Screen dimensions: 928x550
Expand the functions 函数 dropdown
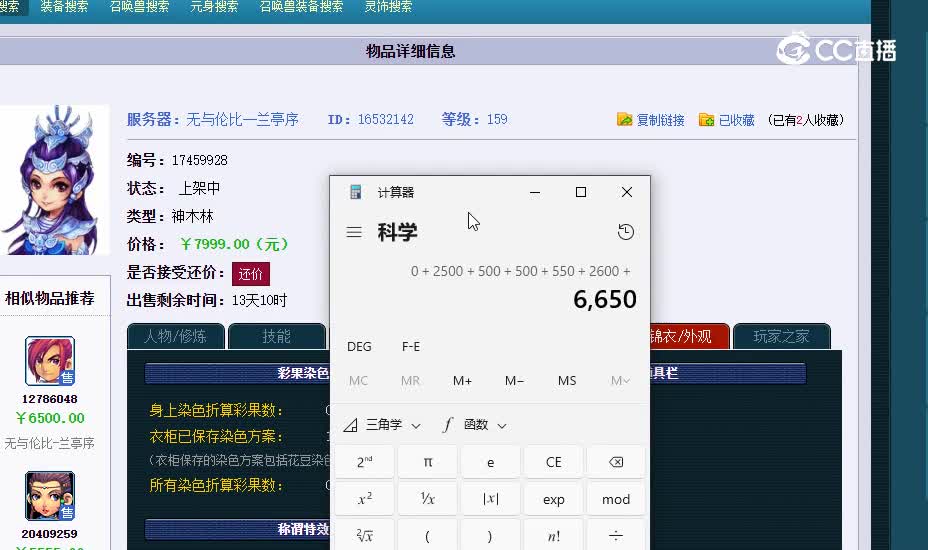coord(475,424)
